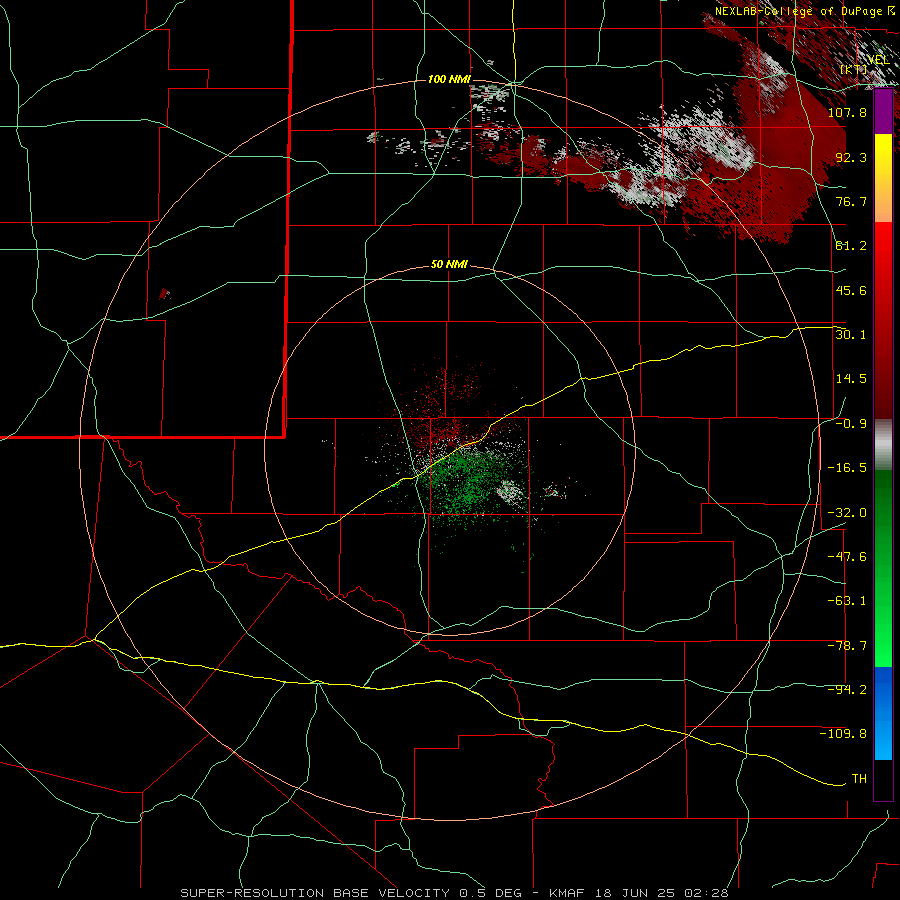
Task: Click the -94.2 value on velocity scale
Action: pyautogui.click(x=847, y=690)
